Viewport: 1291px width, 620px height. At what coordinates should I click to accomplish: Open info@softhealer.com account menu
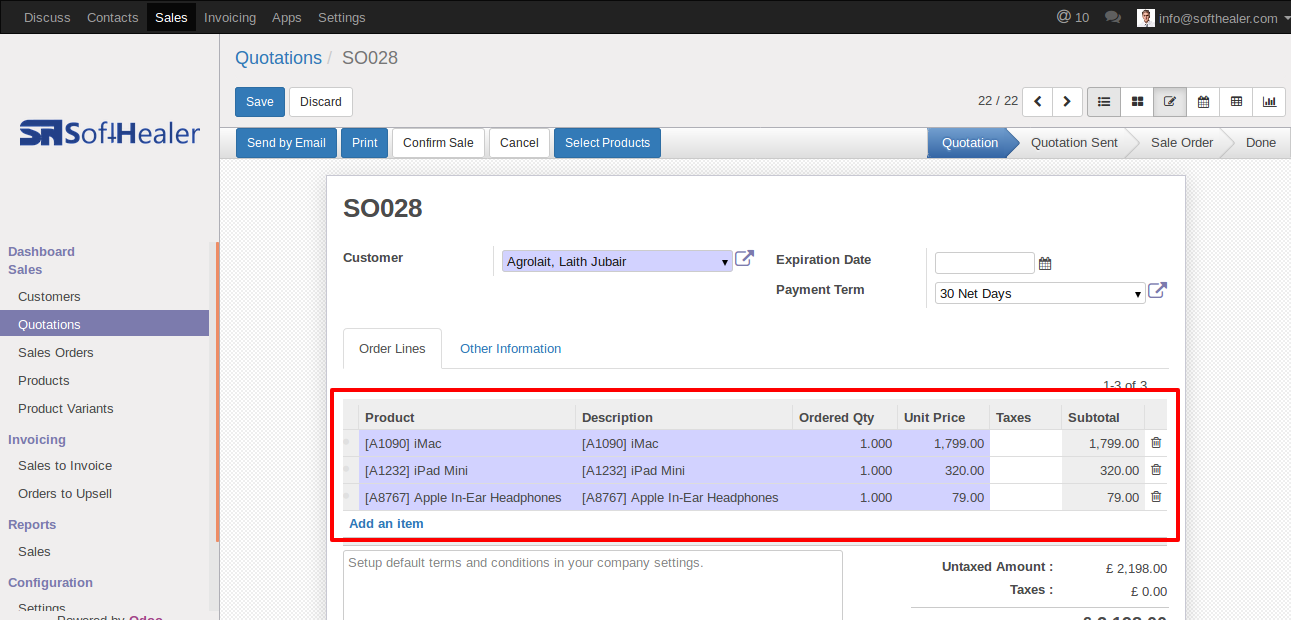(x=1218, y=18)
